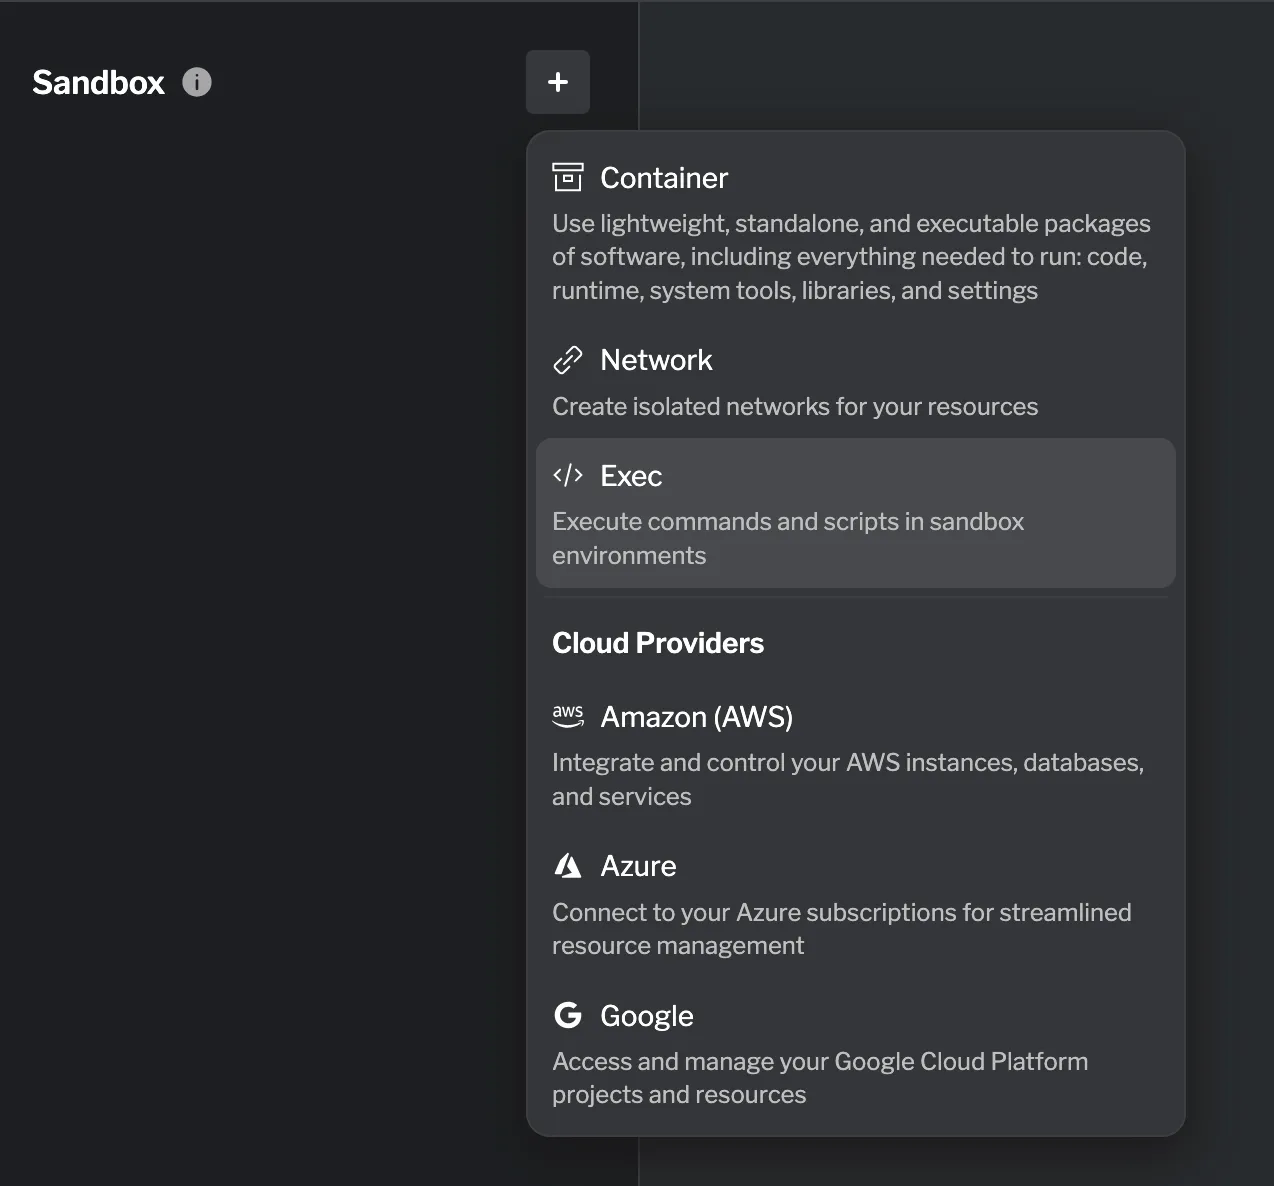Choose the highlighted Exec option
This screenshot has width=1274, height=1186.
point(631,476)
